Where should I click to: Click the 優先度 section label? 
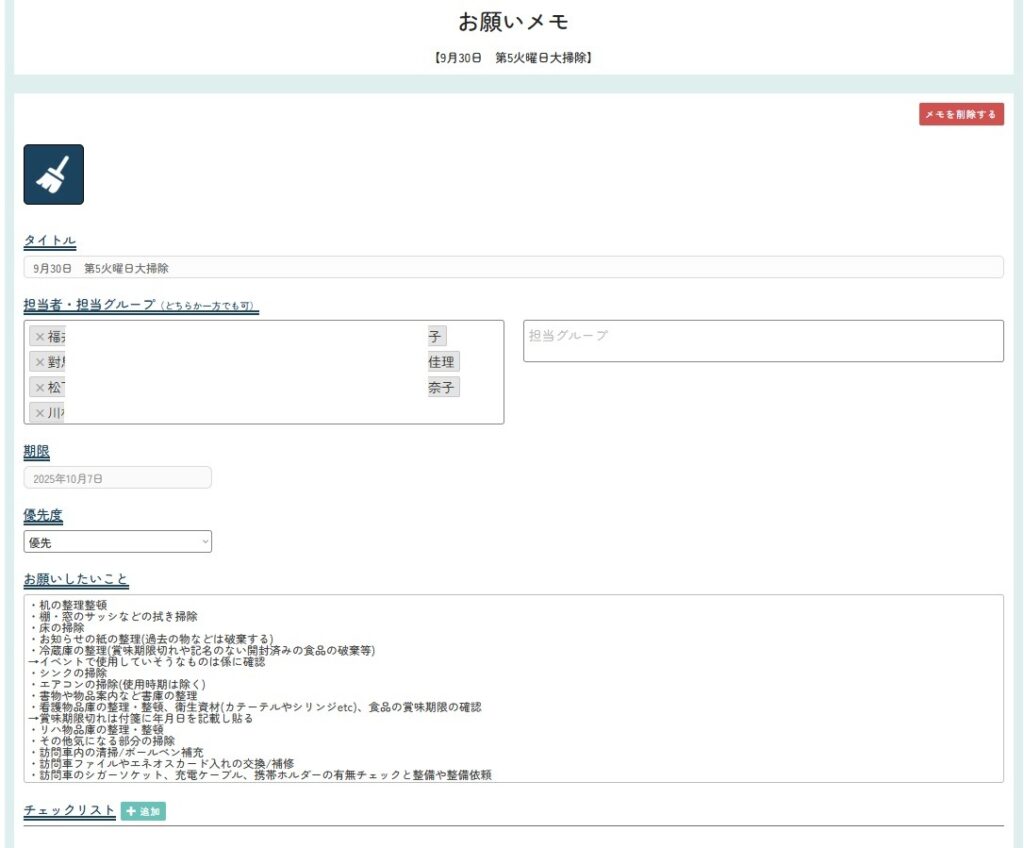43,516
